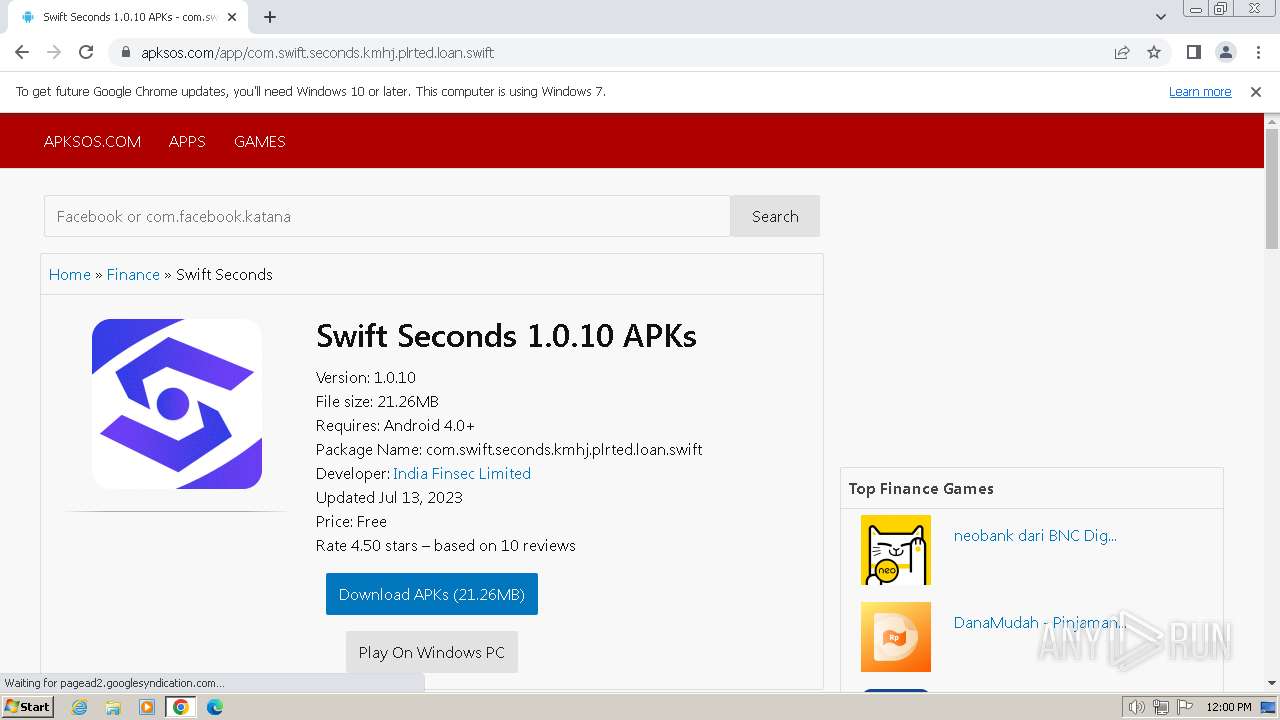This screenshot has height=720, width=1280.
Task: Open the Chrome side panel
Action: (1193, 52)
